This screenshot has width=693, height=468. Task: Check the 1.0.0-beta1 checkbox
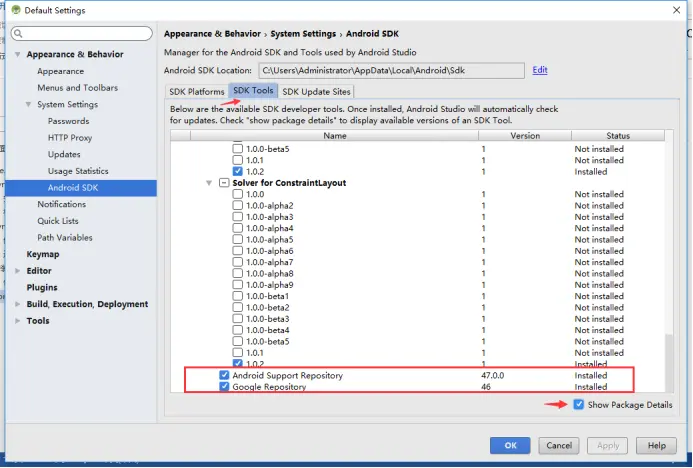(x=238, y=296)
